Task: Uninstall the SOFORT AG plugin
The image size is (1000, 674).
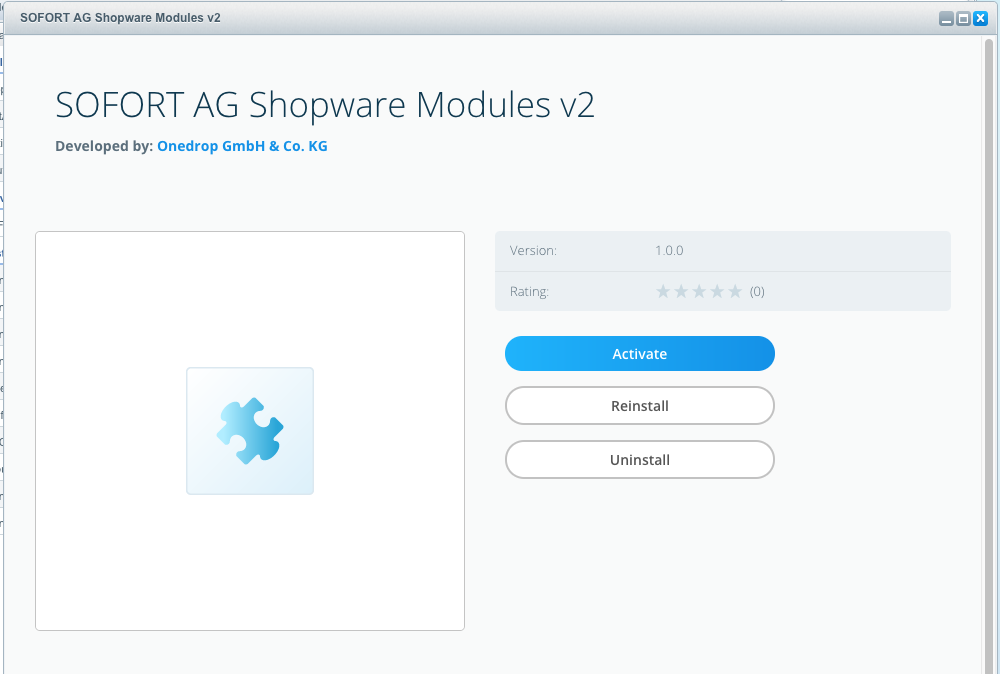Action: 639,460
